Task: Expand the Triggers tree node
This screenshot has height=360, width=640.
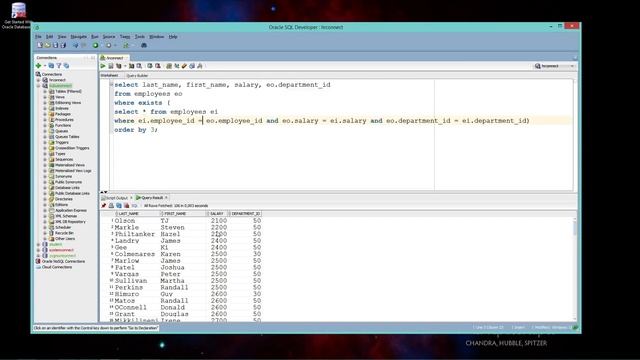Action: tap(45, 142)
